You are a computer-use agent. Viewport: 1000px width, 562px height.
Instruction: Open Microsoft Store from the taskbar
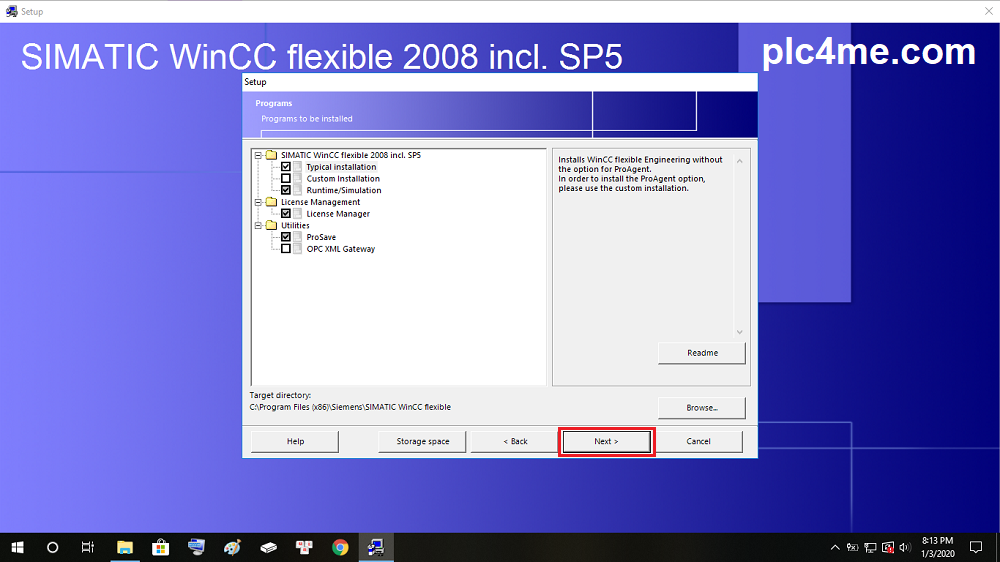click(160, 547)
